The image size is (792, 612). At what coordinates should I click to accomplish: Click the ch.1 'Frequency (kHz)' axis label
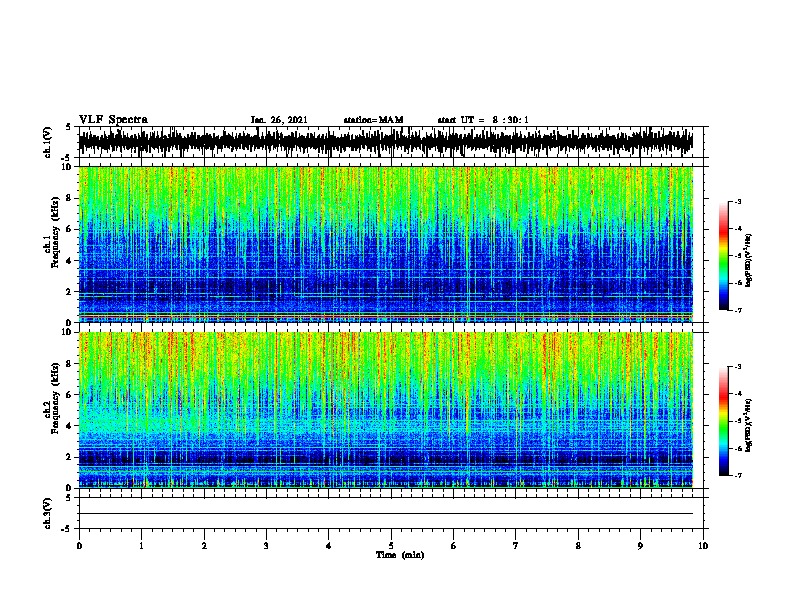[x=55, y=232]
